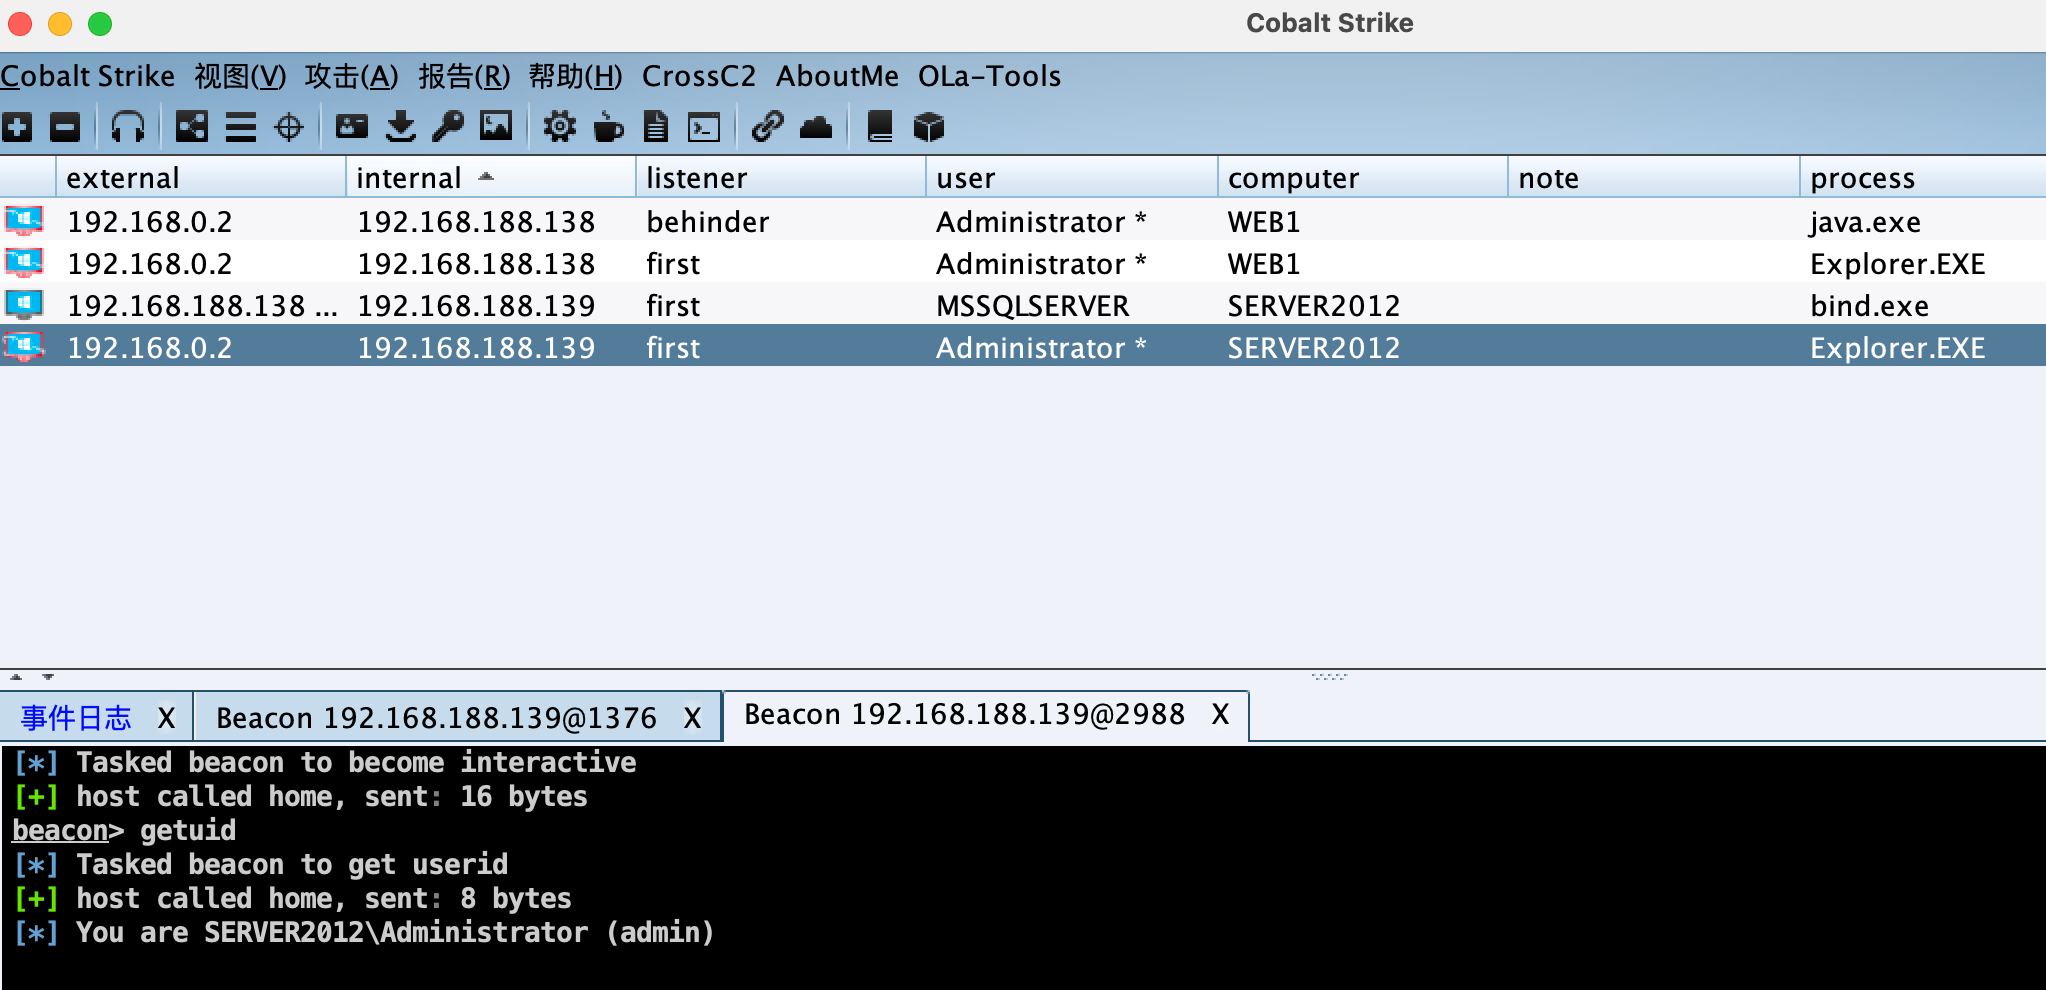The height and width of the screenshot is (990, 2046).
Task: Close the Beacon 192.168.188.139@2988 tab
Action: tap(1220, 714)
